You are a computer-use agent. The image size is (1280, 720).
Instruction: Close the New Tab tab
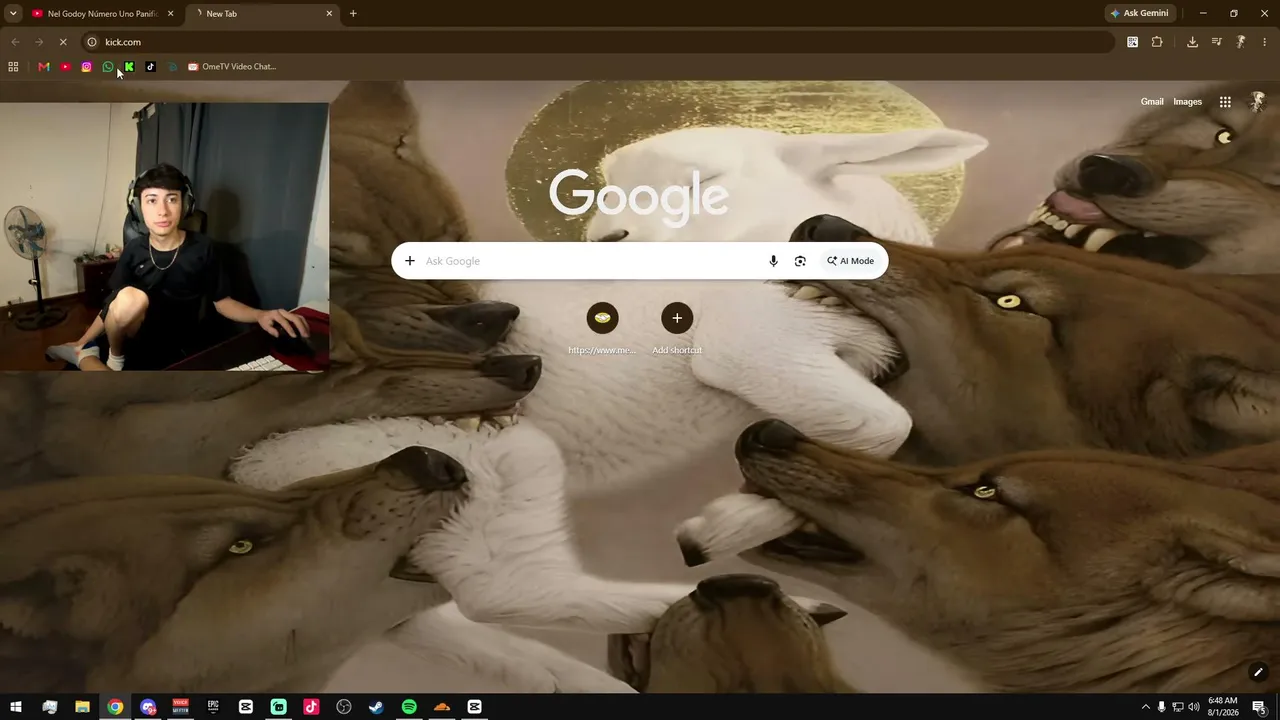329,13
